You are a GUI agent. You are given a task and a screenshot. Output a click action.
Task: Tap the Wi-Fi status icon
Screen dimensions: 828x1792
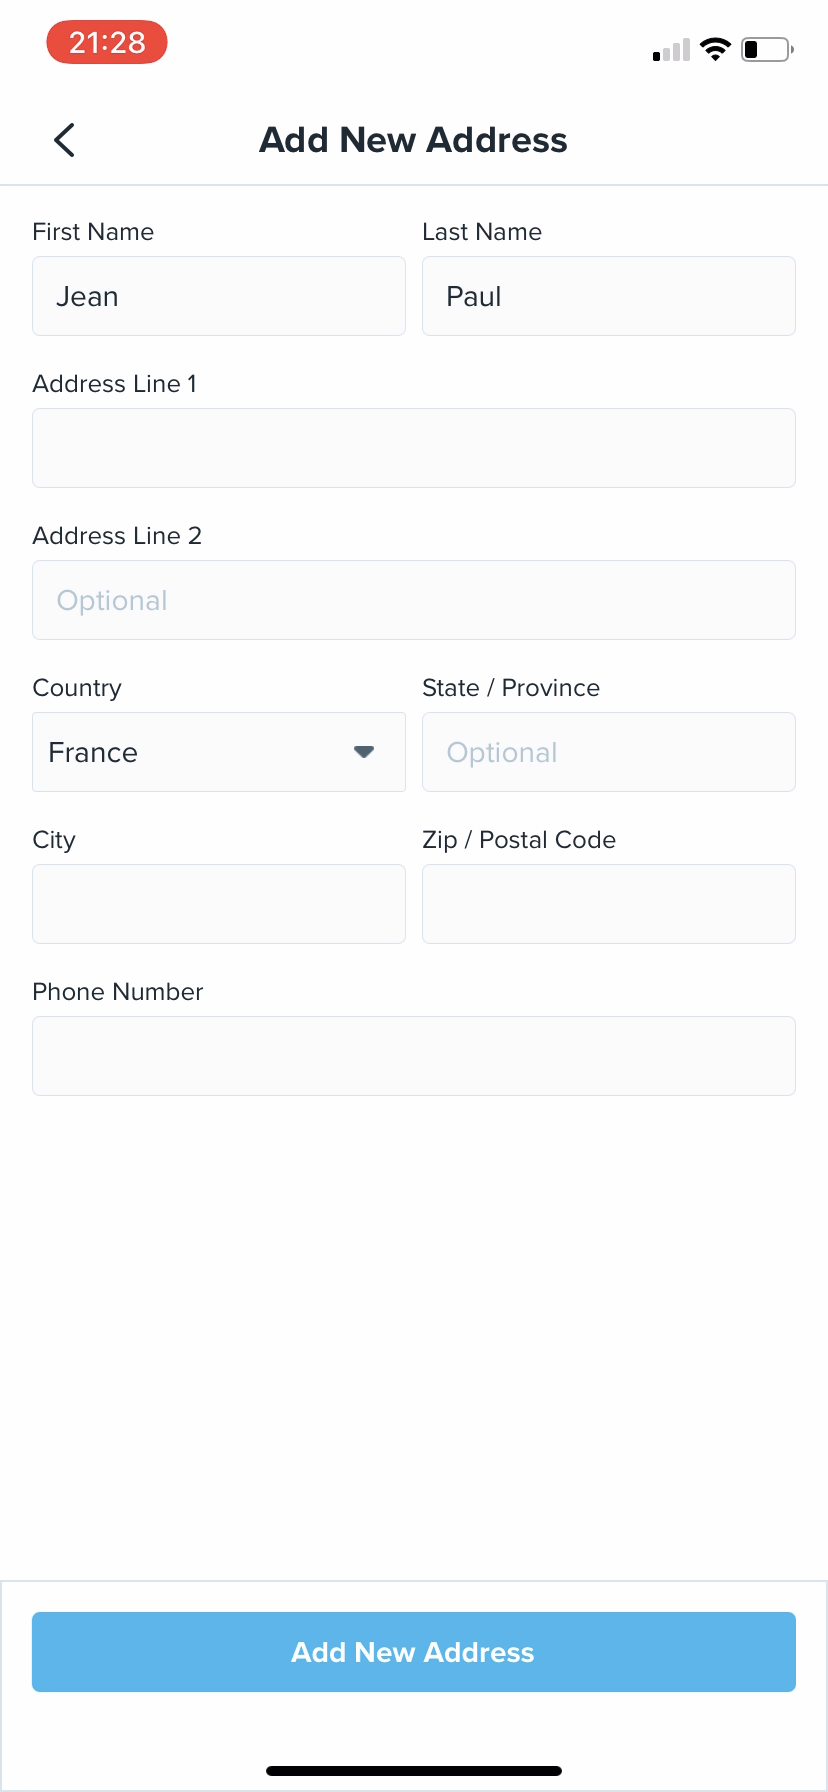(x=715, y=49)
